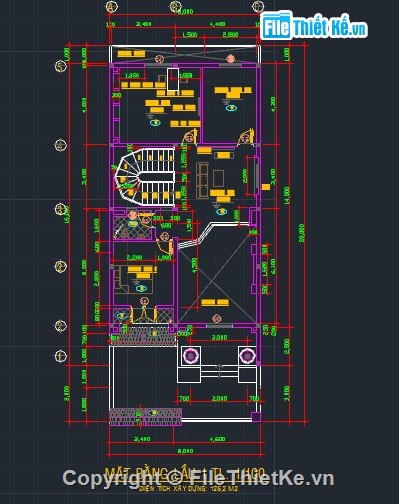Select grid axis bubble 5 on left

click(x=60, y=66)
